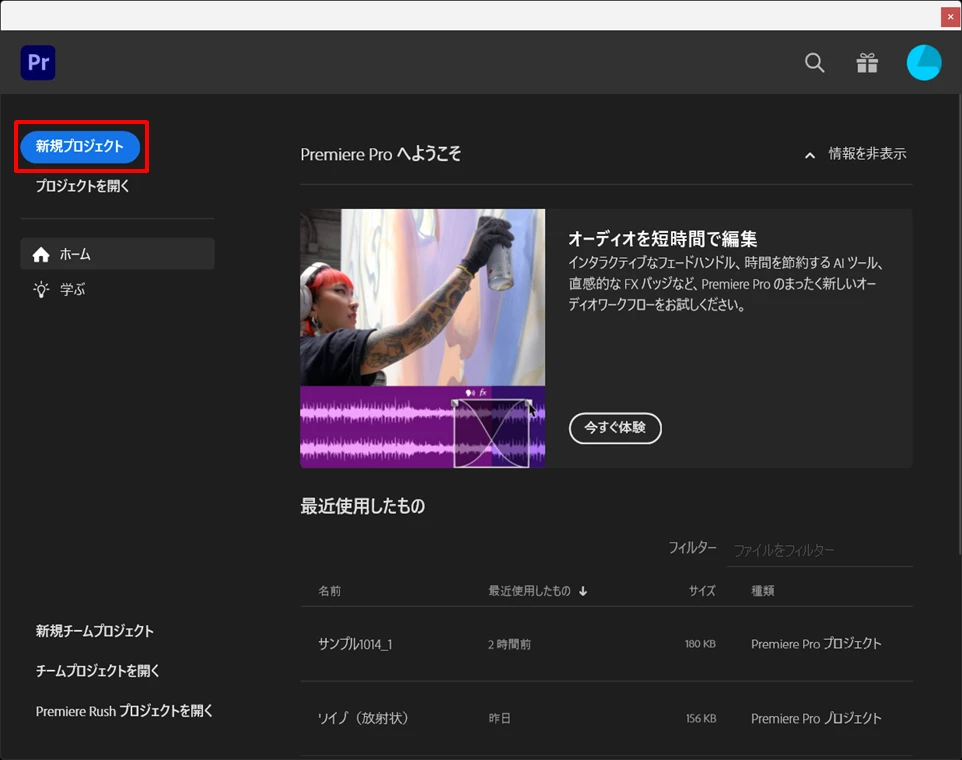This screenshot has height=760, width=962.
Task: Click the オーディオを短時間で編集 heading
Action: (663, 239)
